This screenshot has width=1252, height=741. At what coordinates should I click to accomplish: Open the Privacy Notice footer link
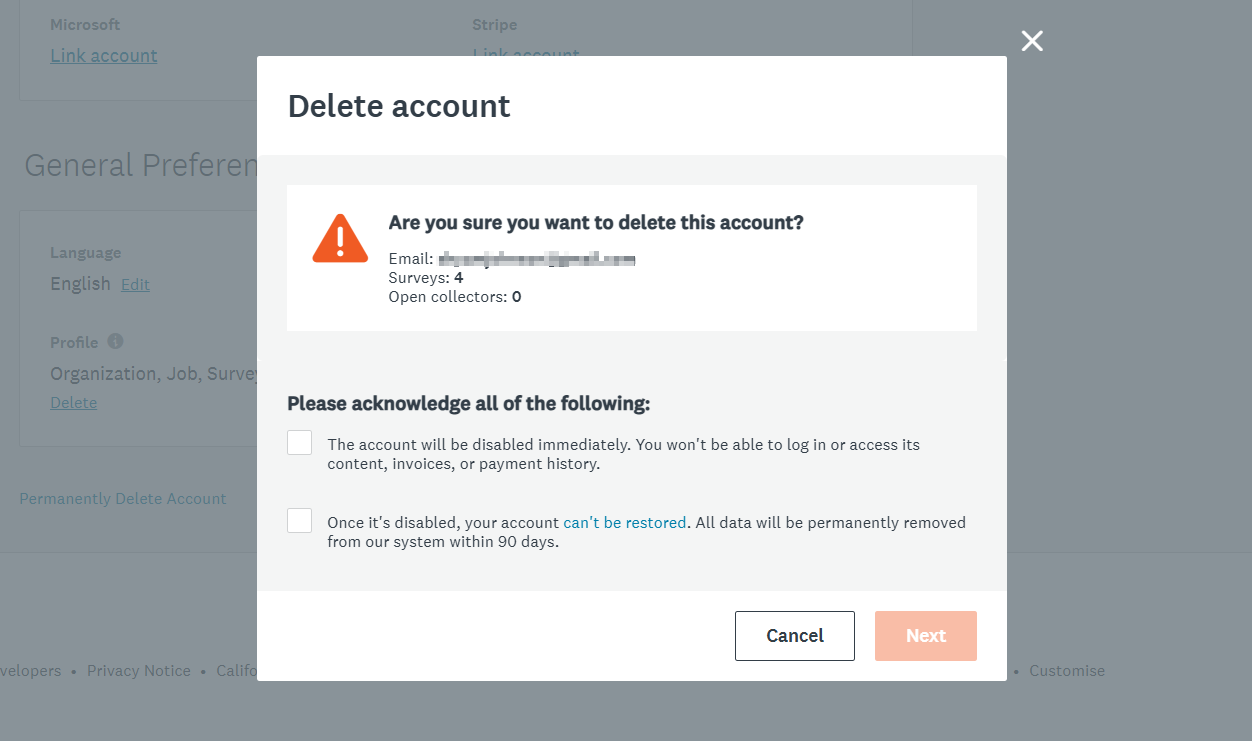(x=139, y=671)
